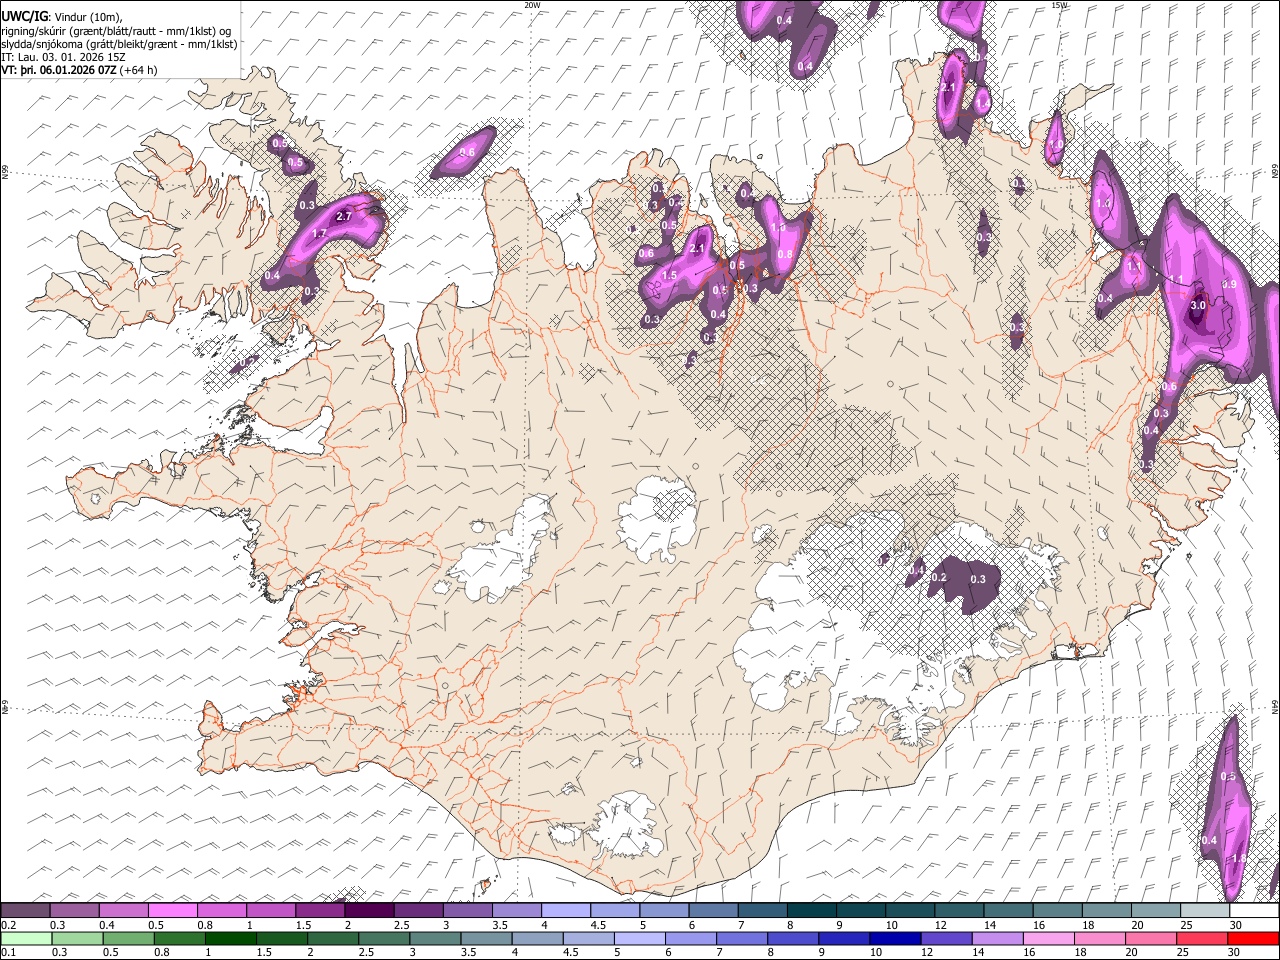Select the deep blue 10 swatch, lower legend

896,938
